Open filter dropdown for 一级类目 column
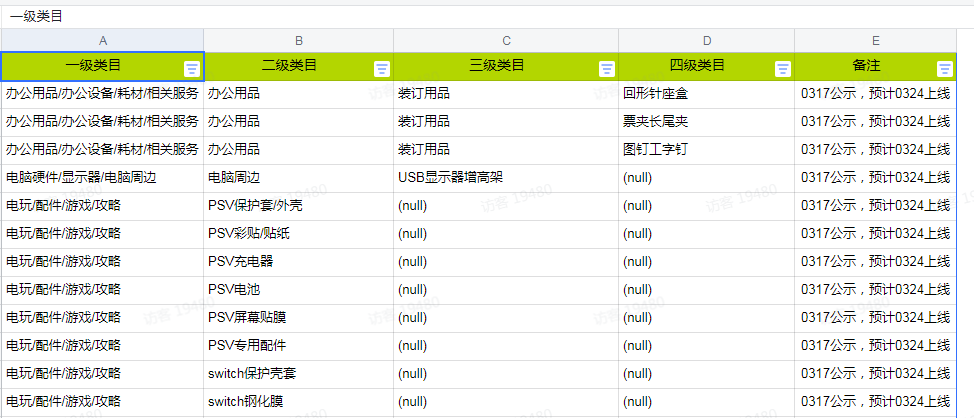974x418 pixels. [192, 69]
